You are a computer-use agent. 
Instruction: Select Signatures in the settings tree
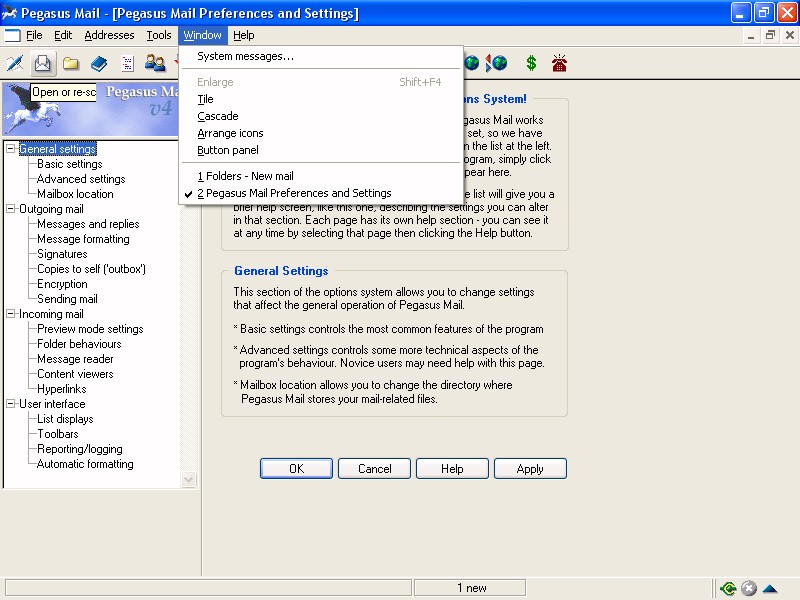coord(62,254)
